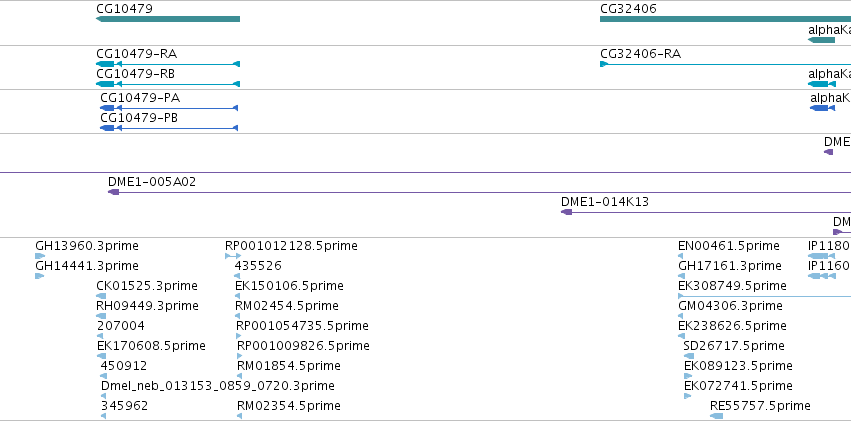Select the DME1-014K13 clone feature

706,212
